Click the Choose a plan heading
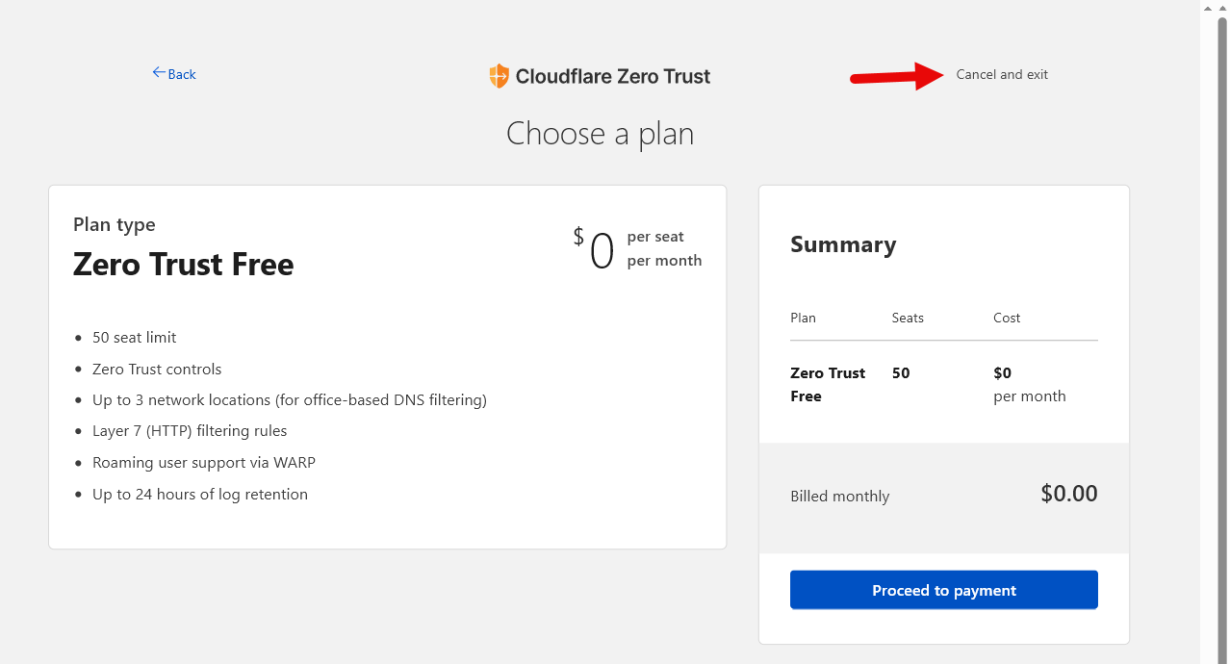Screen dimensions: 1230x664 click(x=600, y=134)
